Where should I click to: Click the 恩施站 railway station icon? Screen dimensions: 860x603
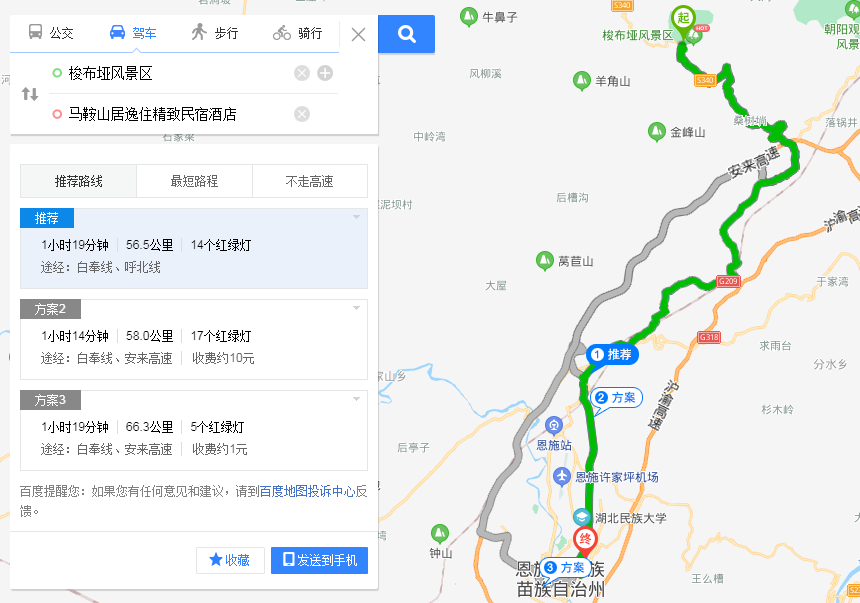tap(553, 425)
